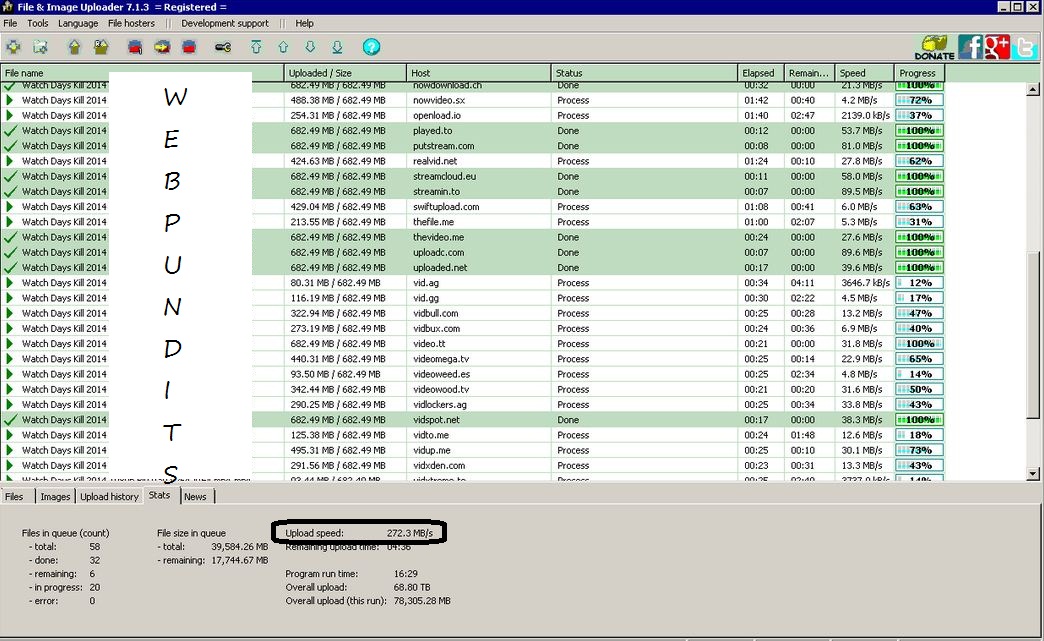
Task: Click the add images icon in toolbar
Action: point(41,47)
